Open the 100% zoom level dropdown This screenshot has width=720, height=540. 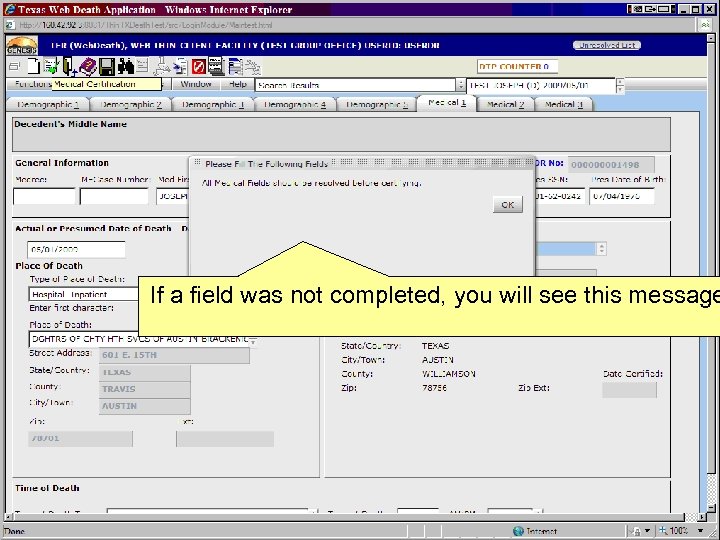pyautogui.click(x=700, y=531)
